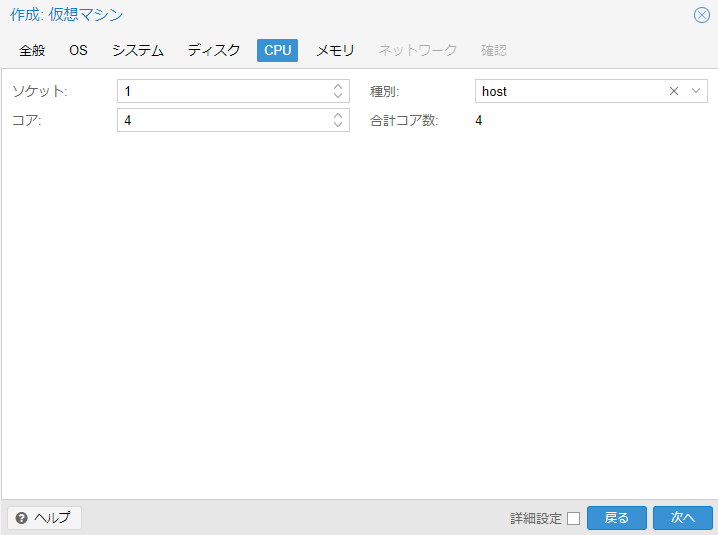Viewport: 718px width, 535px height.
Task: Proceed with the 次へ button
Action: [683, 518]
